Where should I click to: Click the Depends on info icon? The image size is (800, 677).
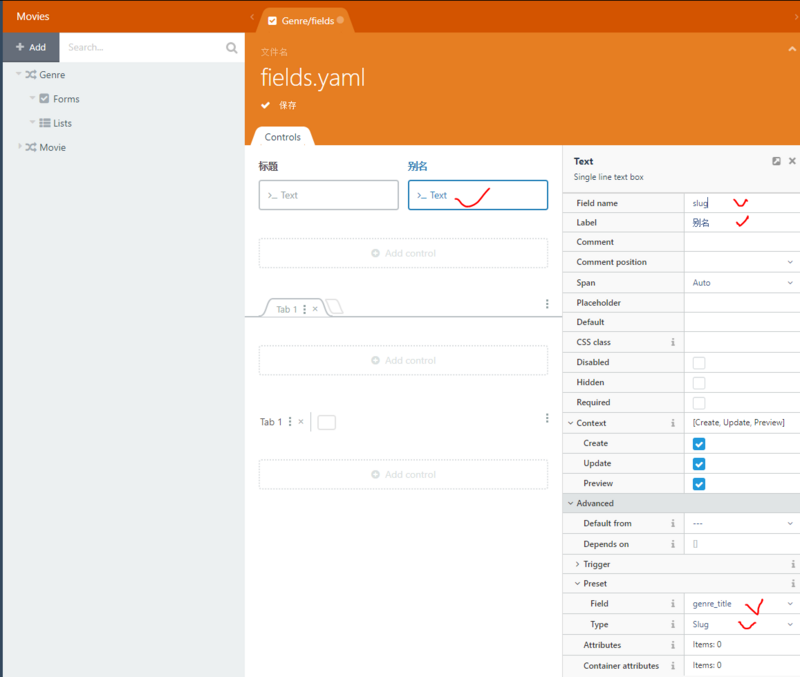673,544
